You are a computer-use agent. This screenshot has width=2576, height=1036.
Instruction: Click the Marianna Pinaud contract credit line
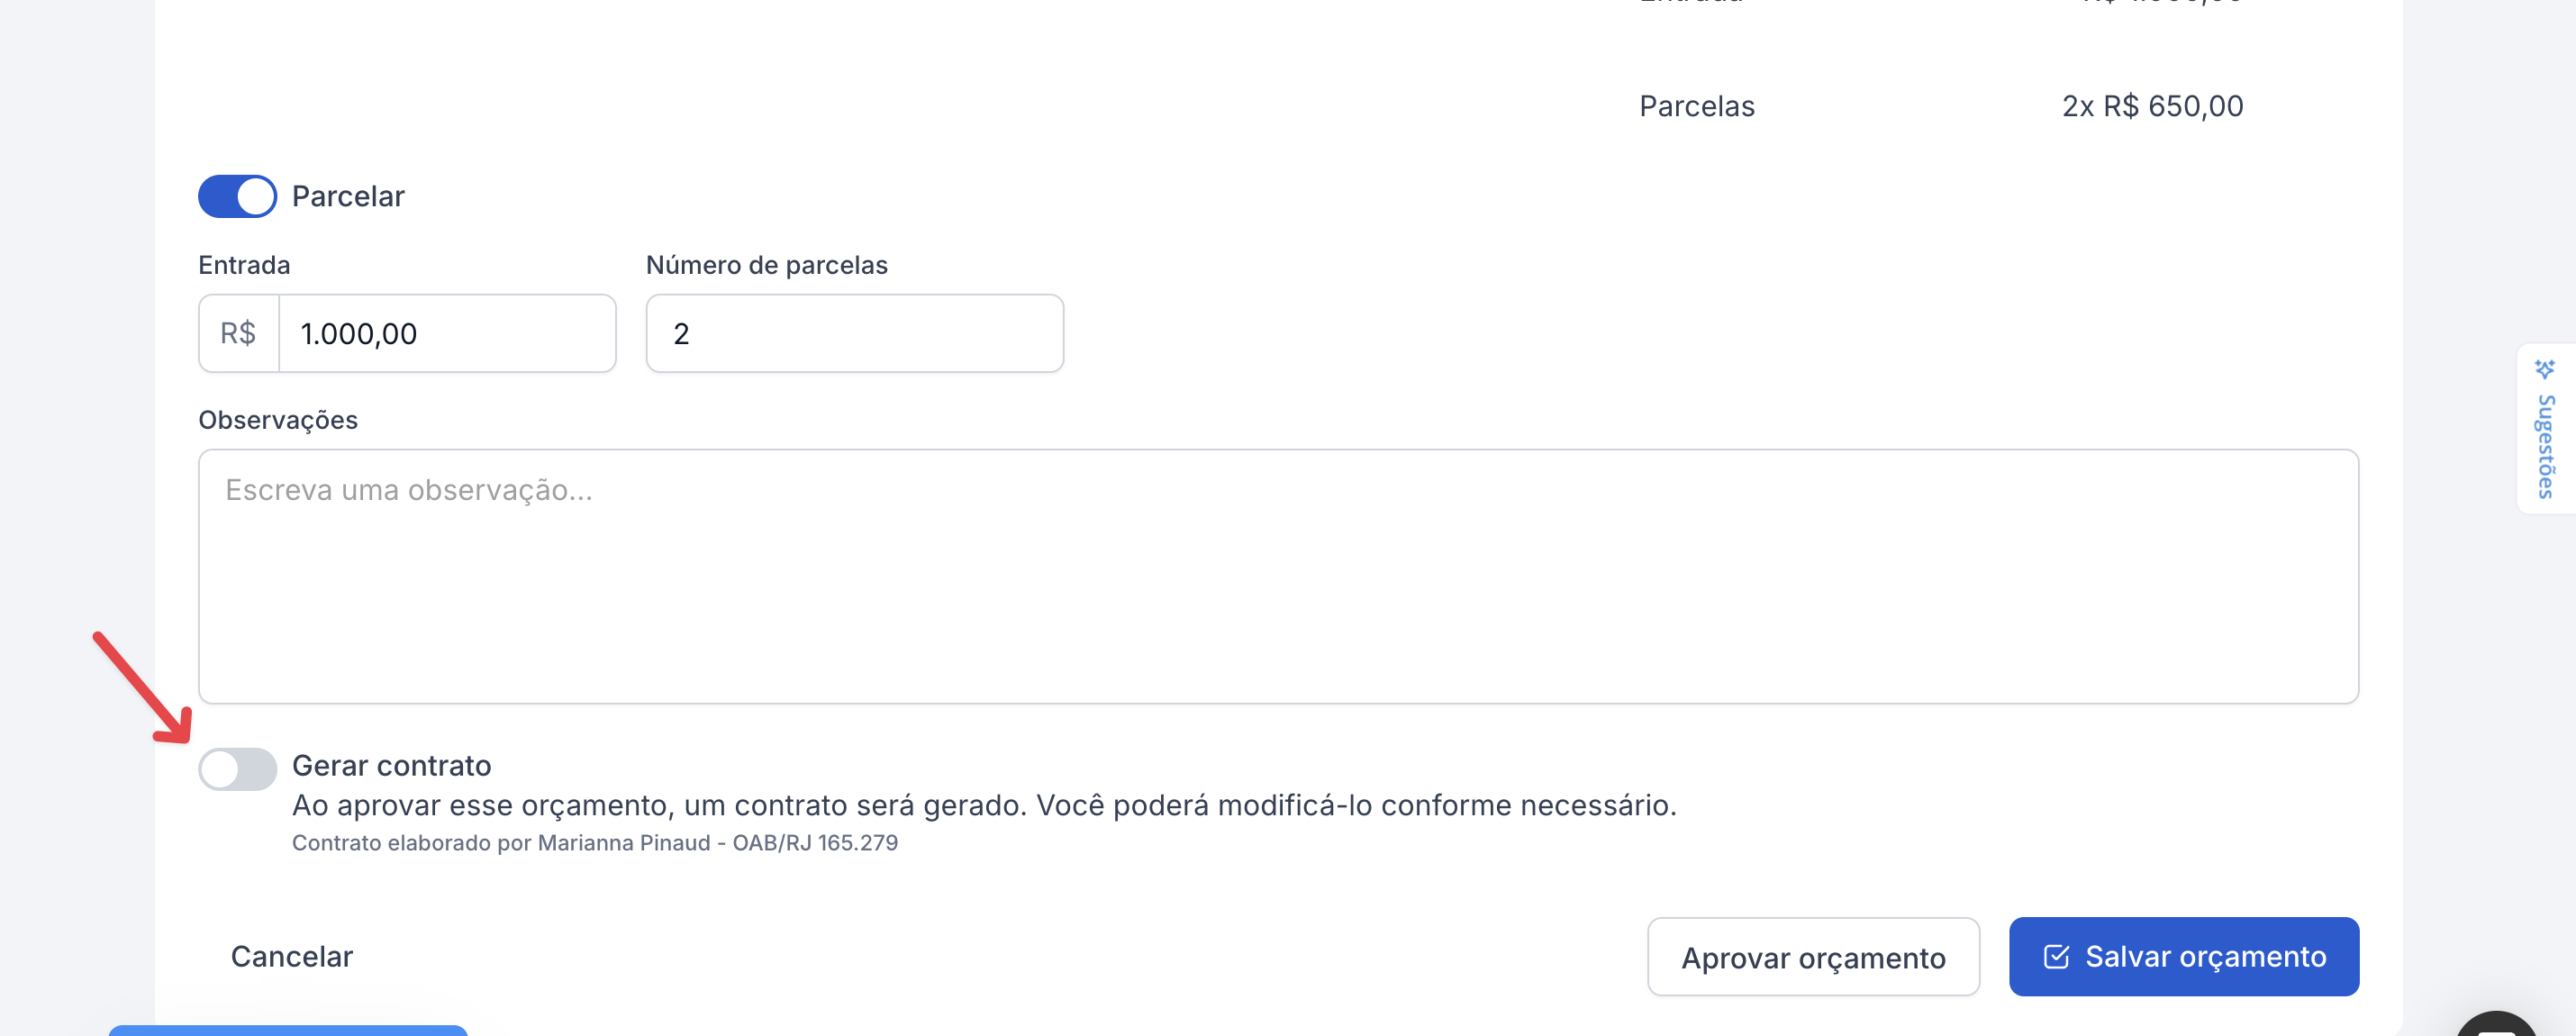(595, 843)
